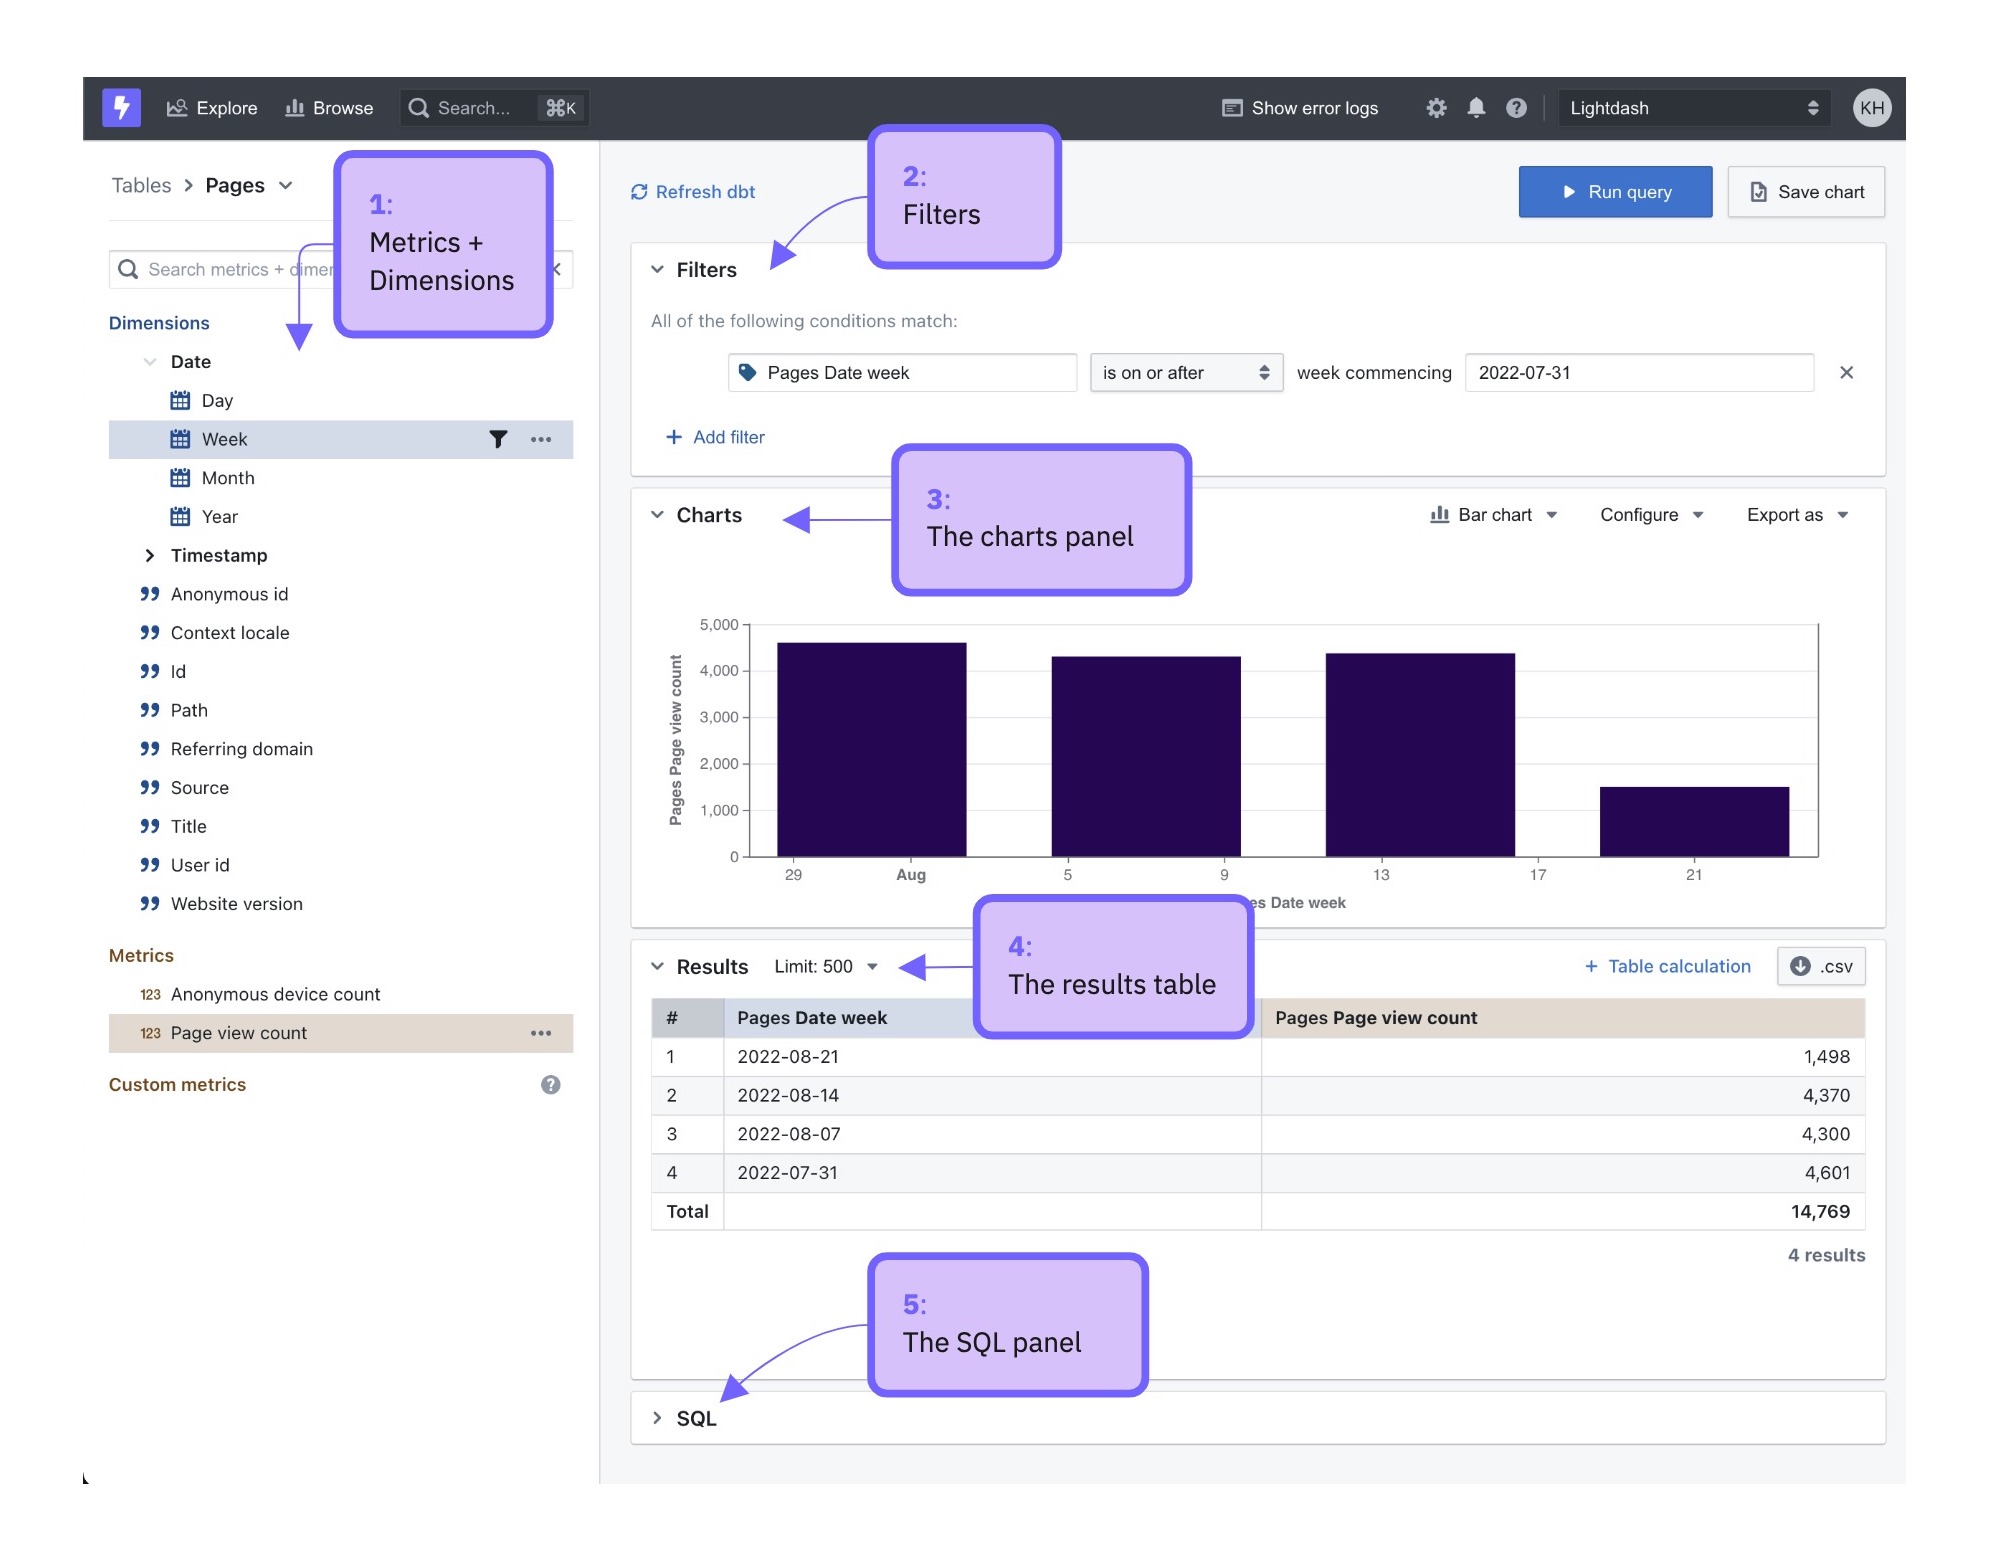Open the 'is on or after' operator dropdown
This screenshot has width=2002, height=1560.
(1186, 373)
